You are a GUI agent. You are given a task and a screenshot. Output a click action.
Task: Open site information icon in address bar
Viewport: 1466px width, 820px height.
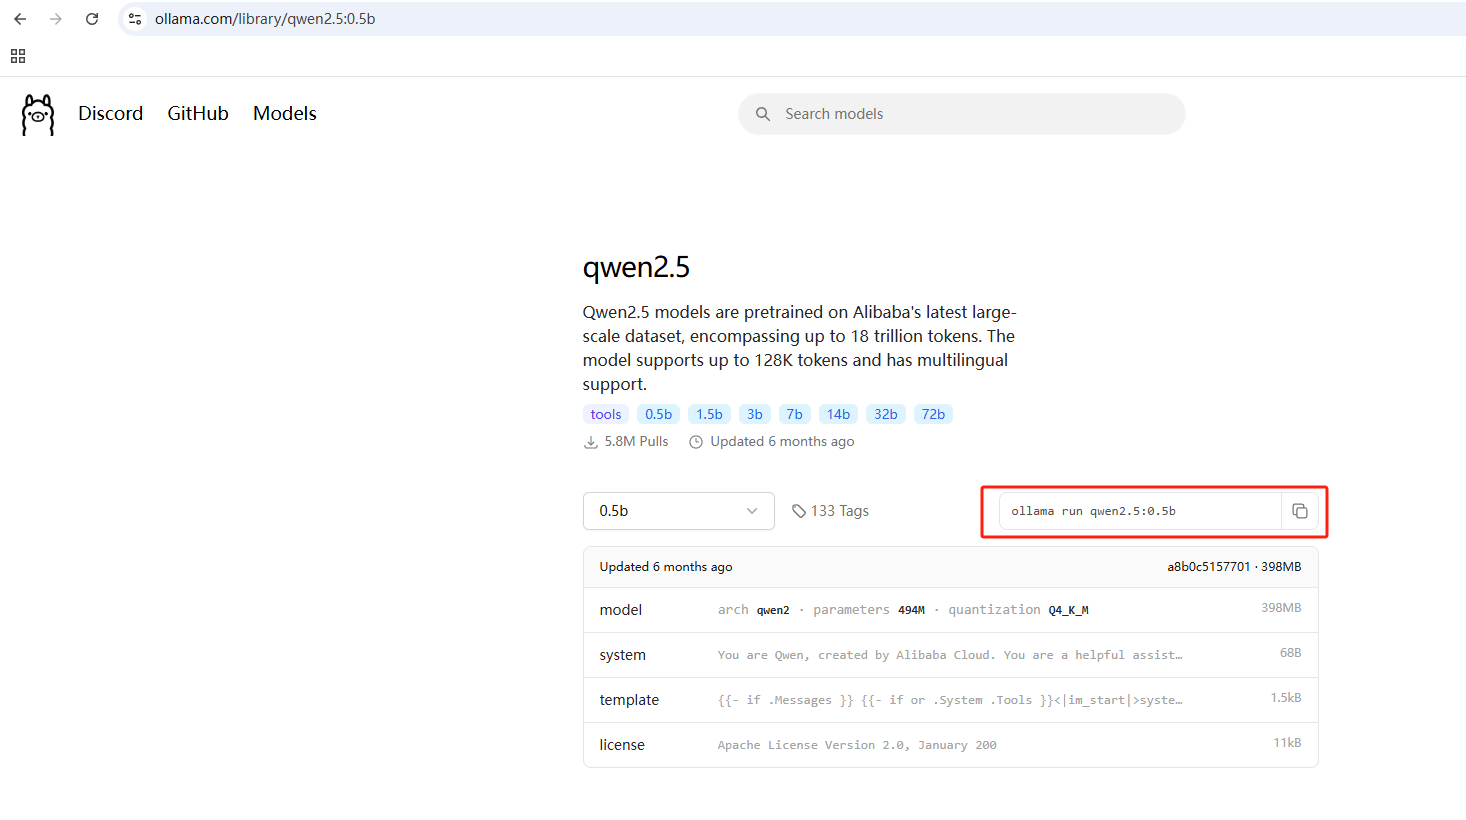(x=136, y=19)
